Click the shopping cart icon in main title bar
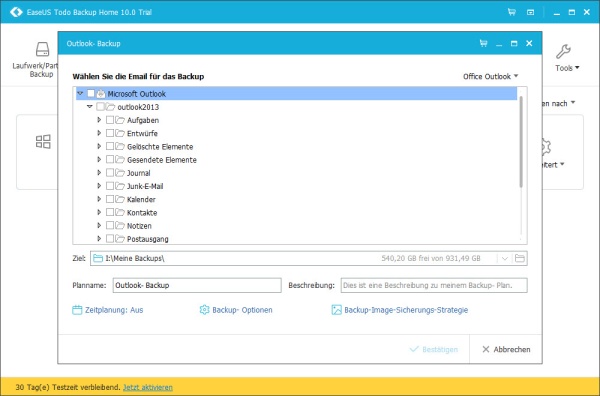The width and height of the screenshot is (600, 396). pos(512,12)
